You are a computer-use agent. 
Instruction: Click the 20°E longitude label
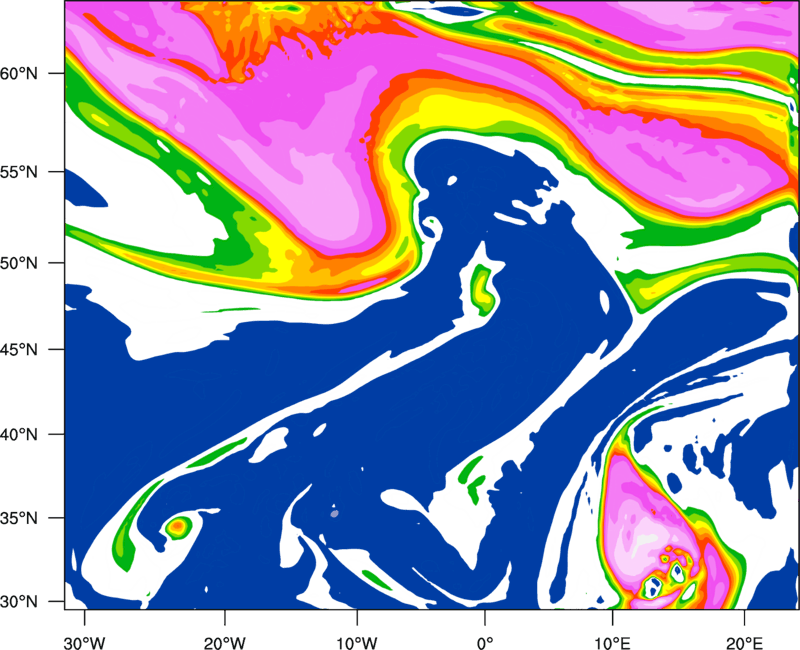[x=744, y=643]
